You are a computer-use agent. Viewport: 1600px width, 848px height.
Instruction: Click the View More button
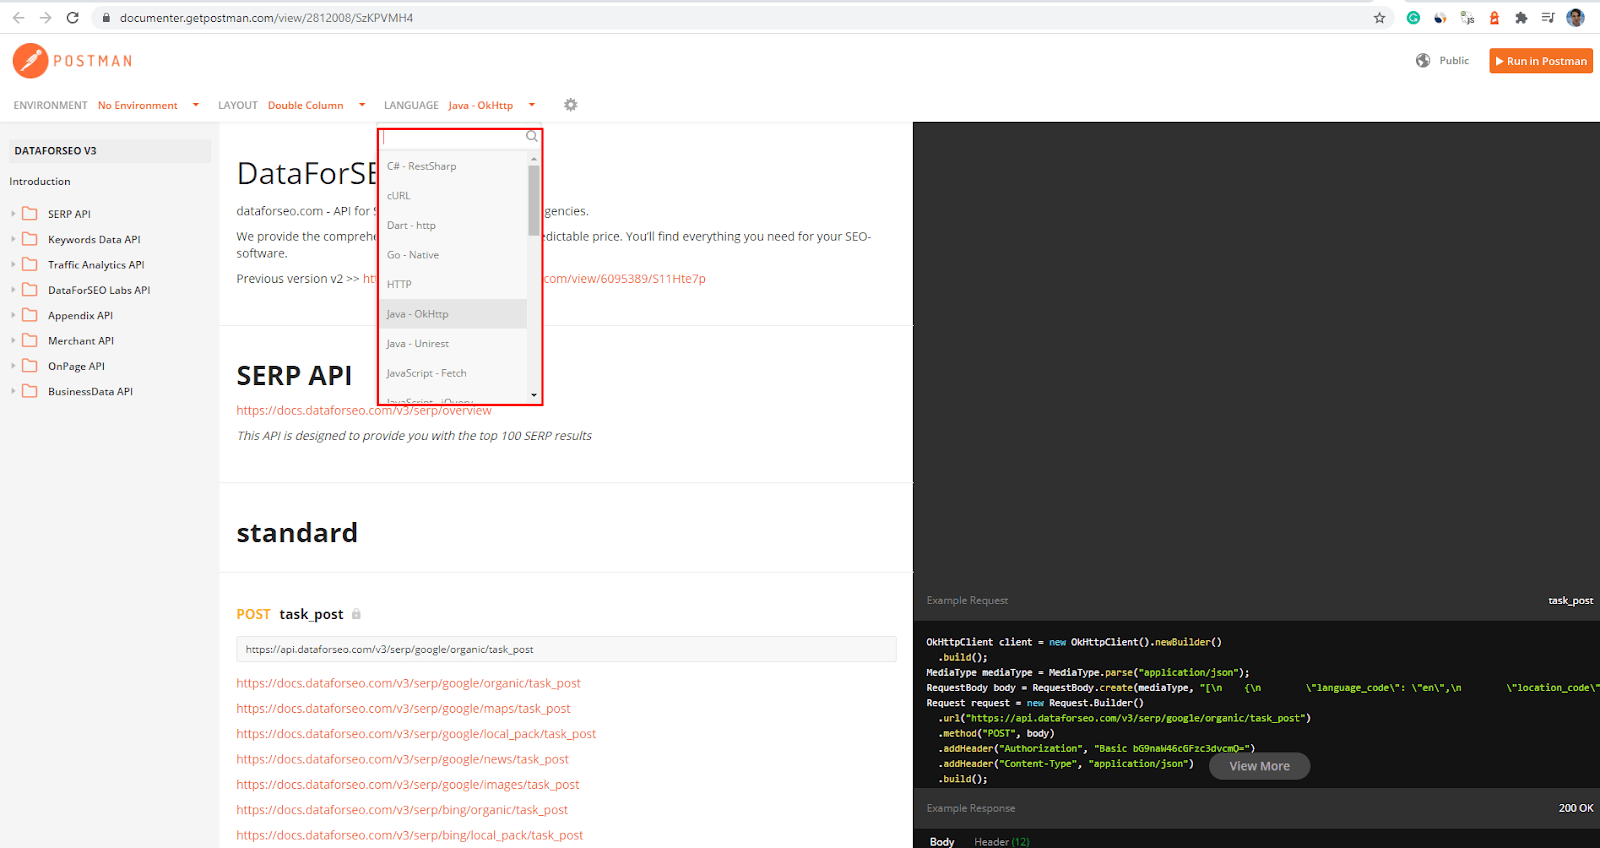(x=1259, y=766)
